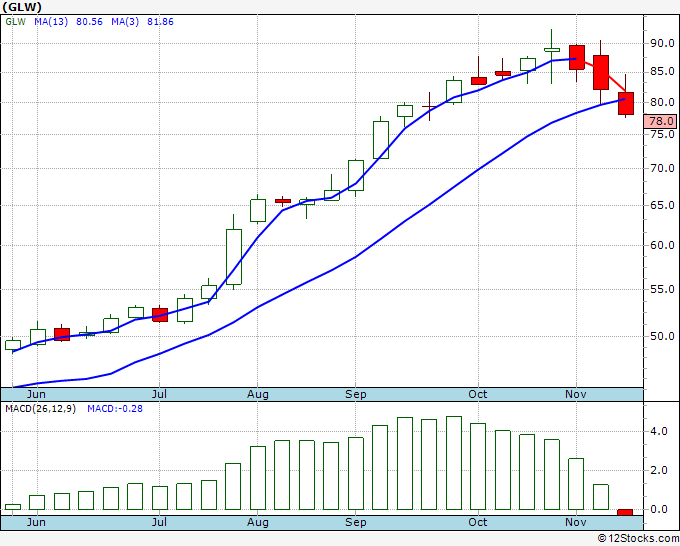Viewport: 680px width, 546px height.
Task: Click Nov on the MACD panel time axis
Action: point(576,522)
